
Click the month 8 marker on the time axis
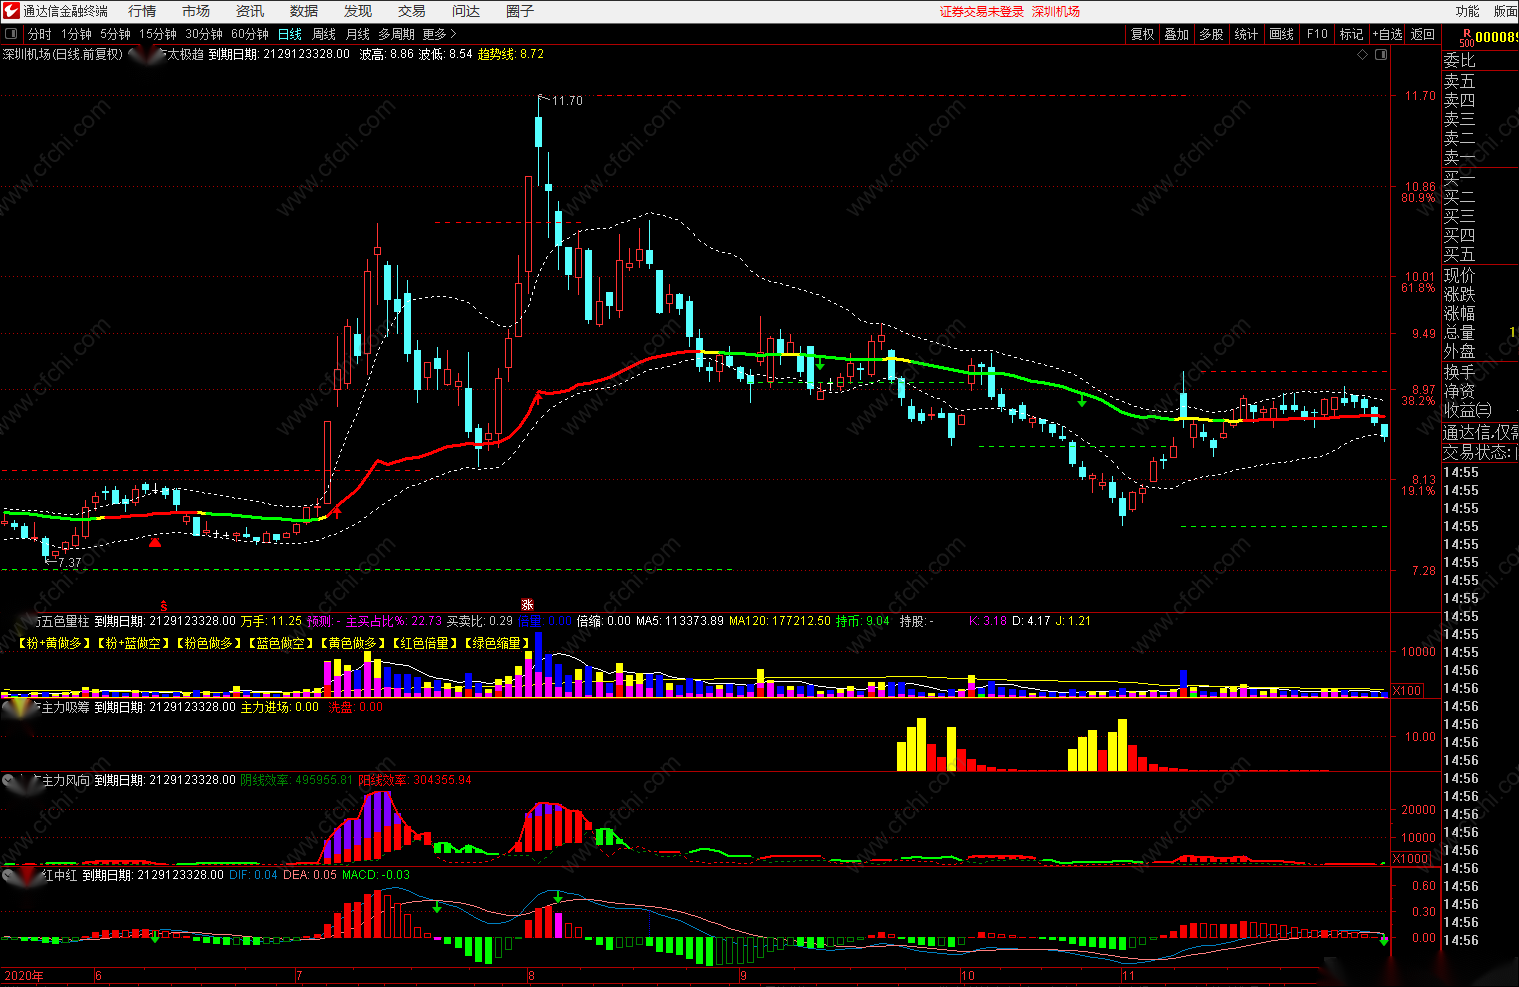click(531, 976)
